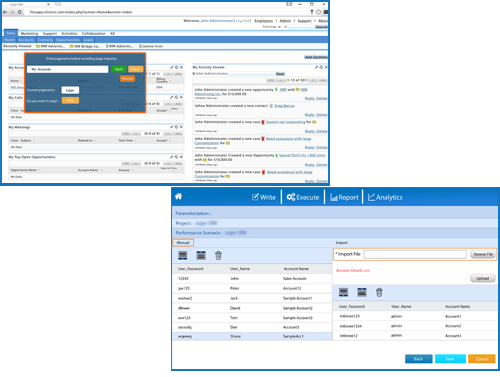
Task: Open the Write tab
Action: click(x=264, y=197)
